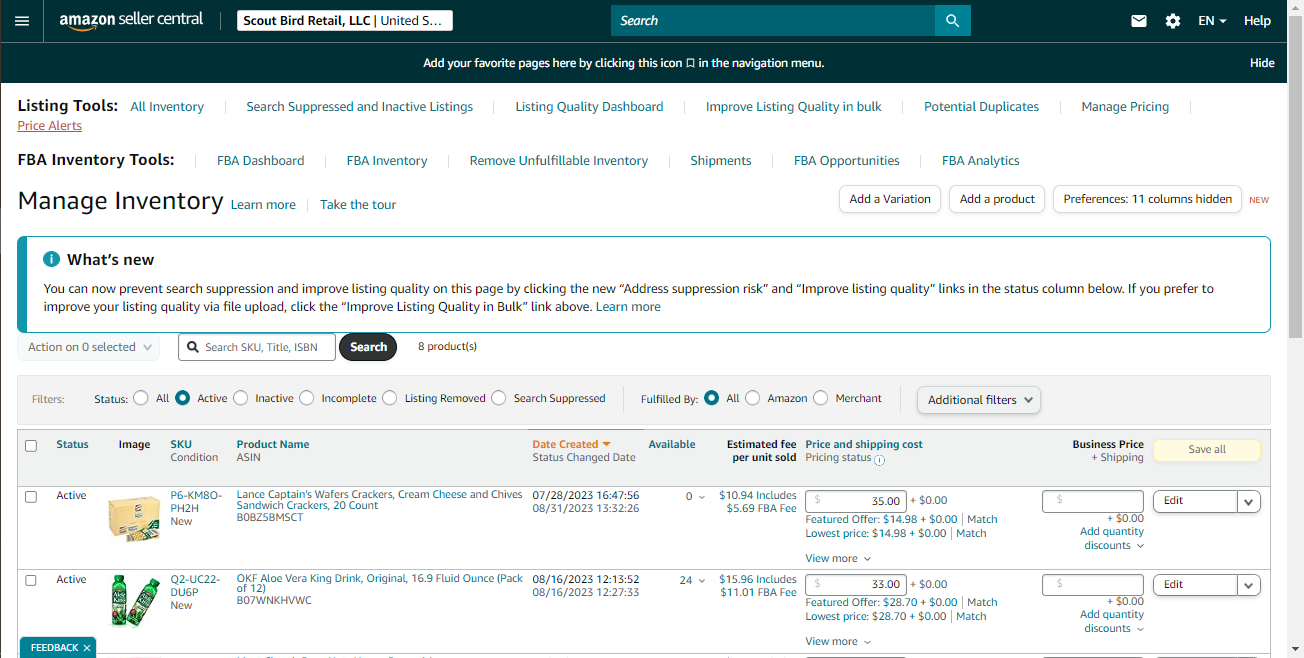1304x658 pixels.
Task: Open FBA Dashboard
Action: tap(261, 161)
